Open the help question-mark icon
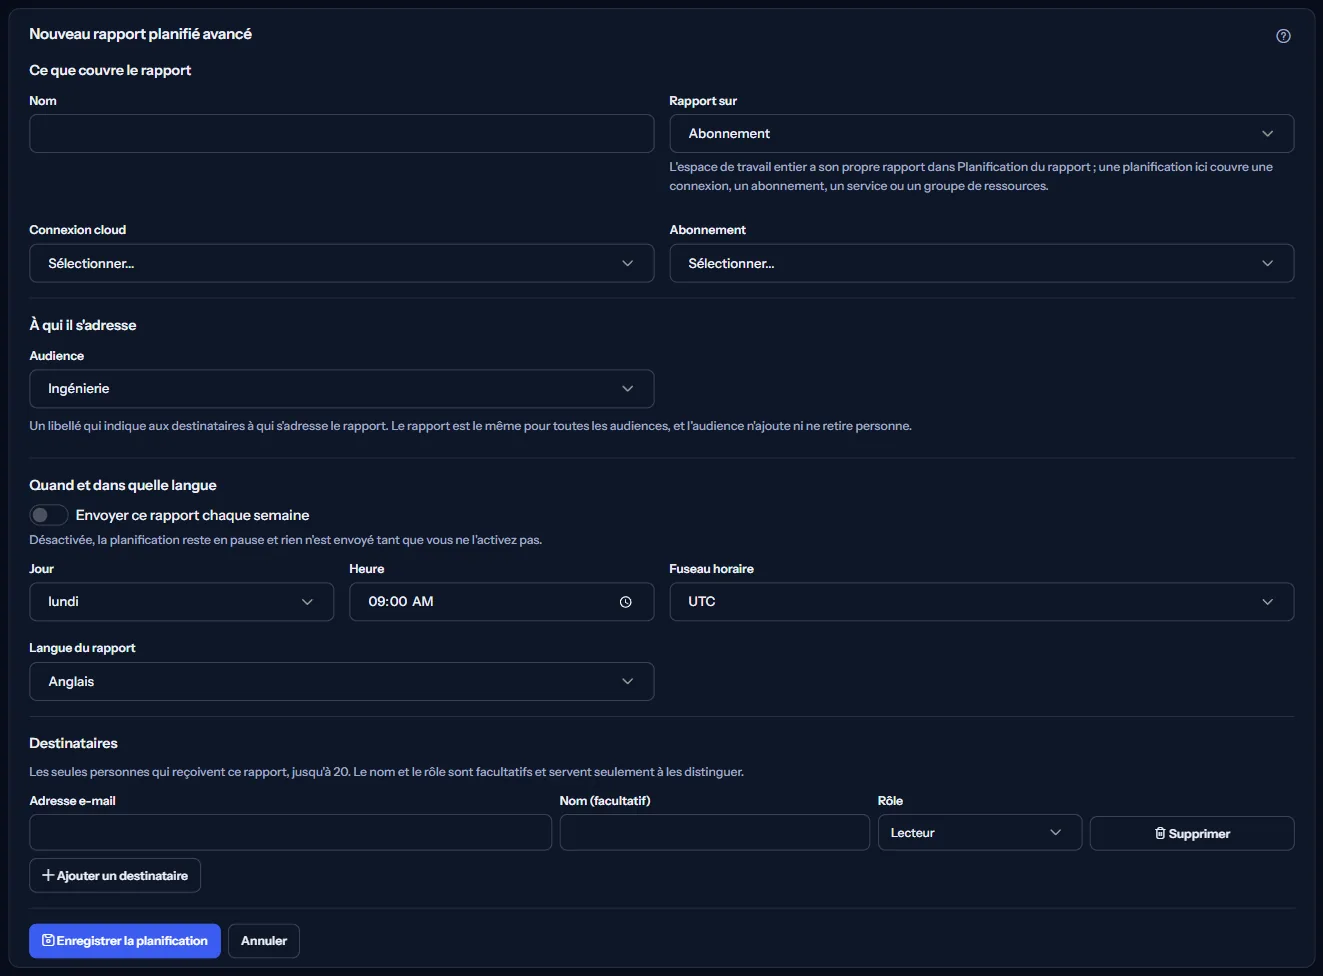This screenshot has height=976, width=1323. 1283,36
